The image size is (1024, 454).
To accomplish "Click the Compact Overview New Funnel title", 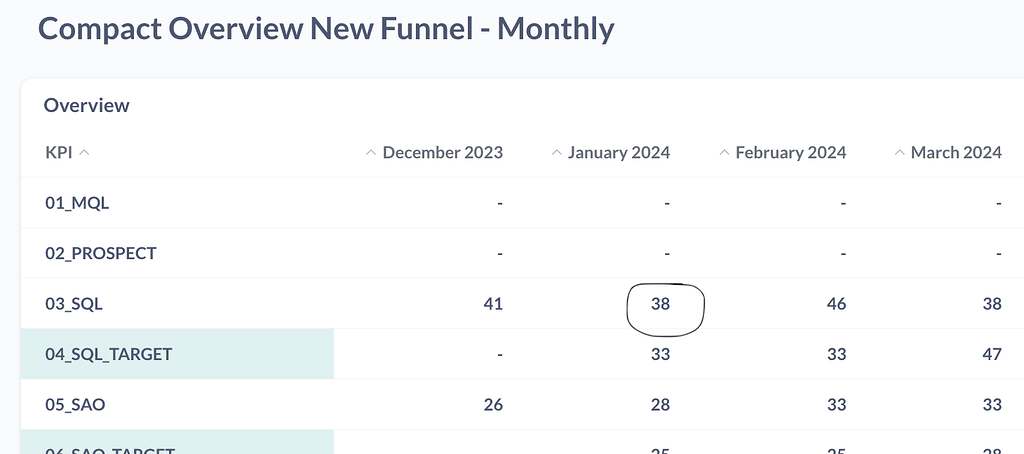I will pyautogui.click(x=326, y=28).
